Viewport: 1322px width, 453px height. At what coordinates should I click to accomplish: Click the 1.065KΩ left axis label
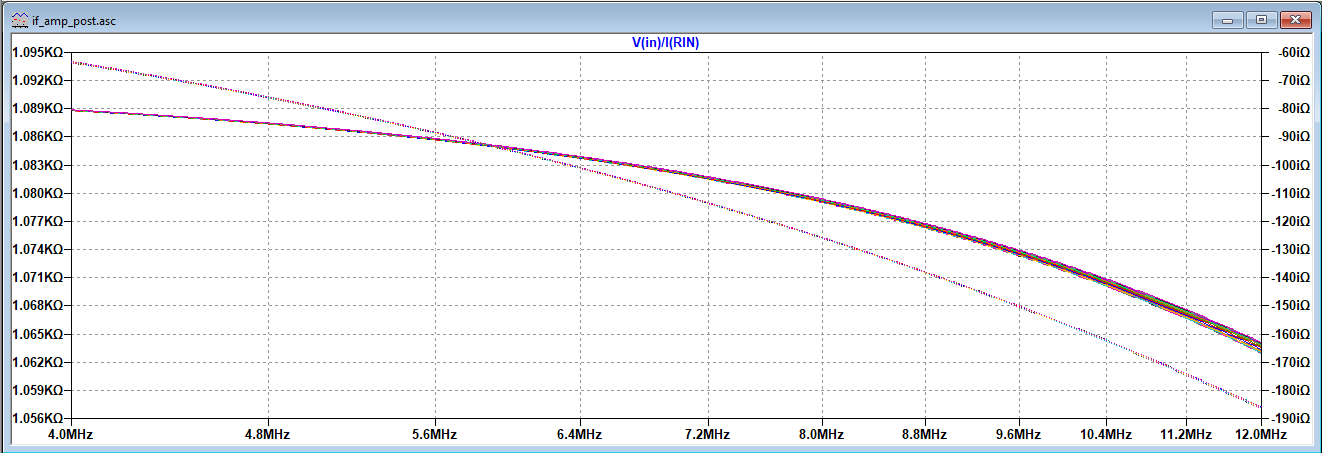point(37,334)
